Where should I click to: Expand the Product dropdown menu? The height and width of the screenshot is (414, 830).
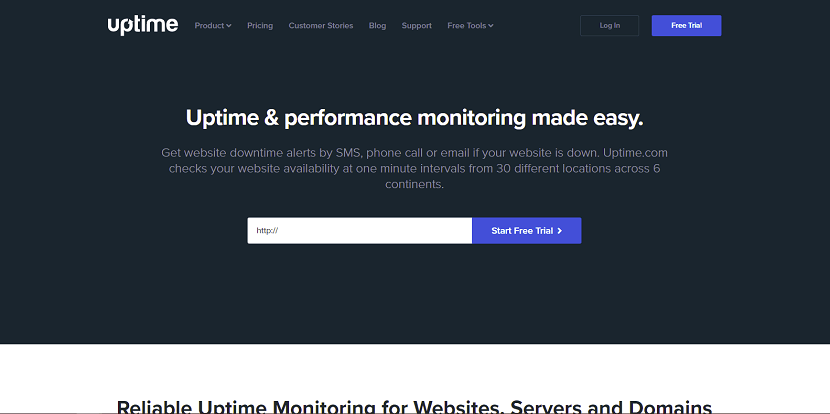(213, 25)
